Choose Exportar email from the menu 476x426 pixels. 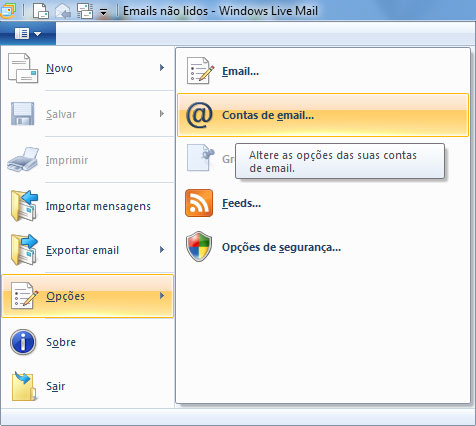(x=88, y=250)
